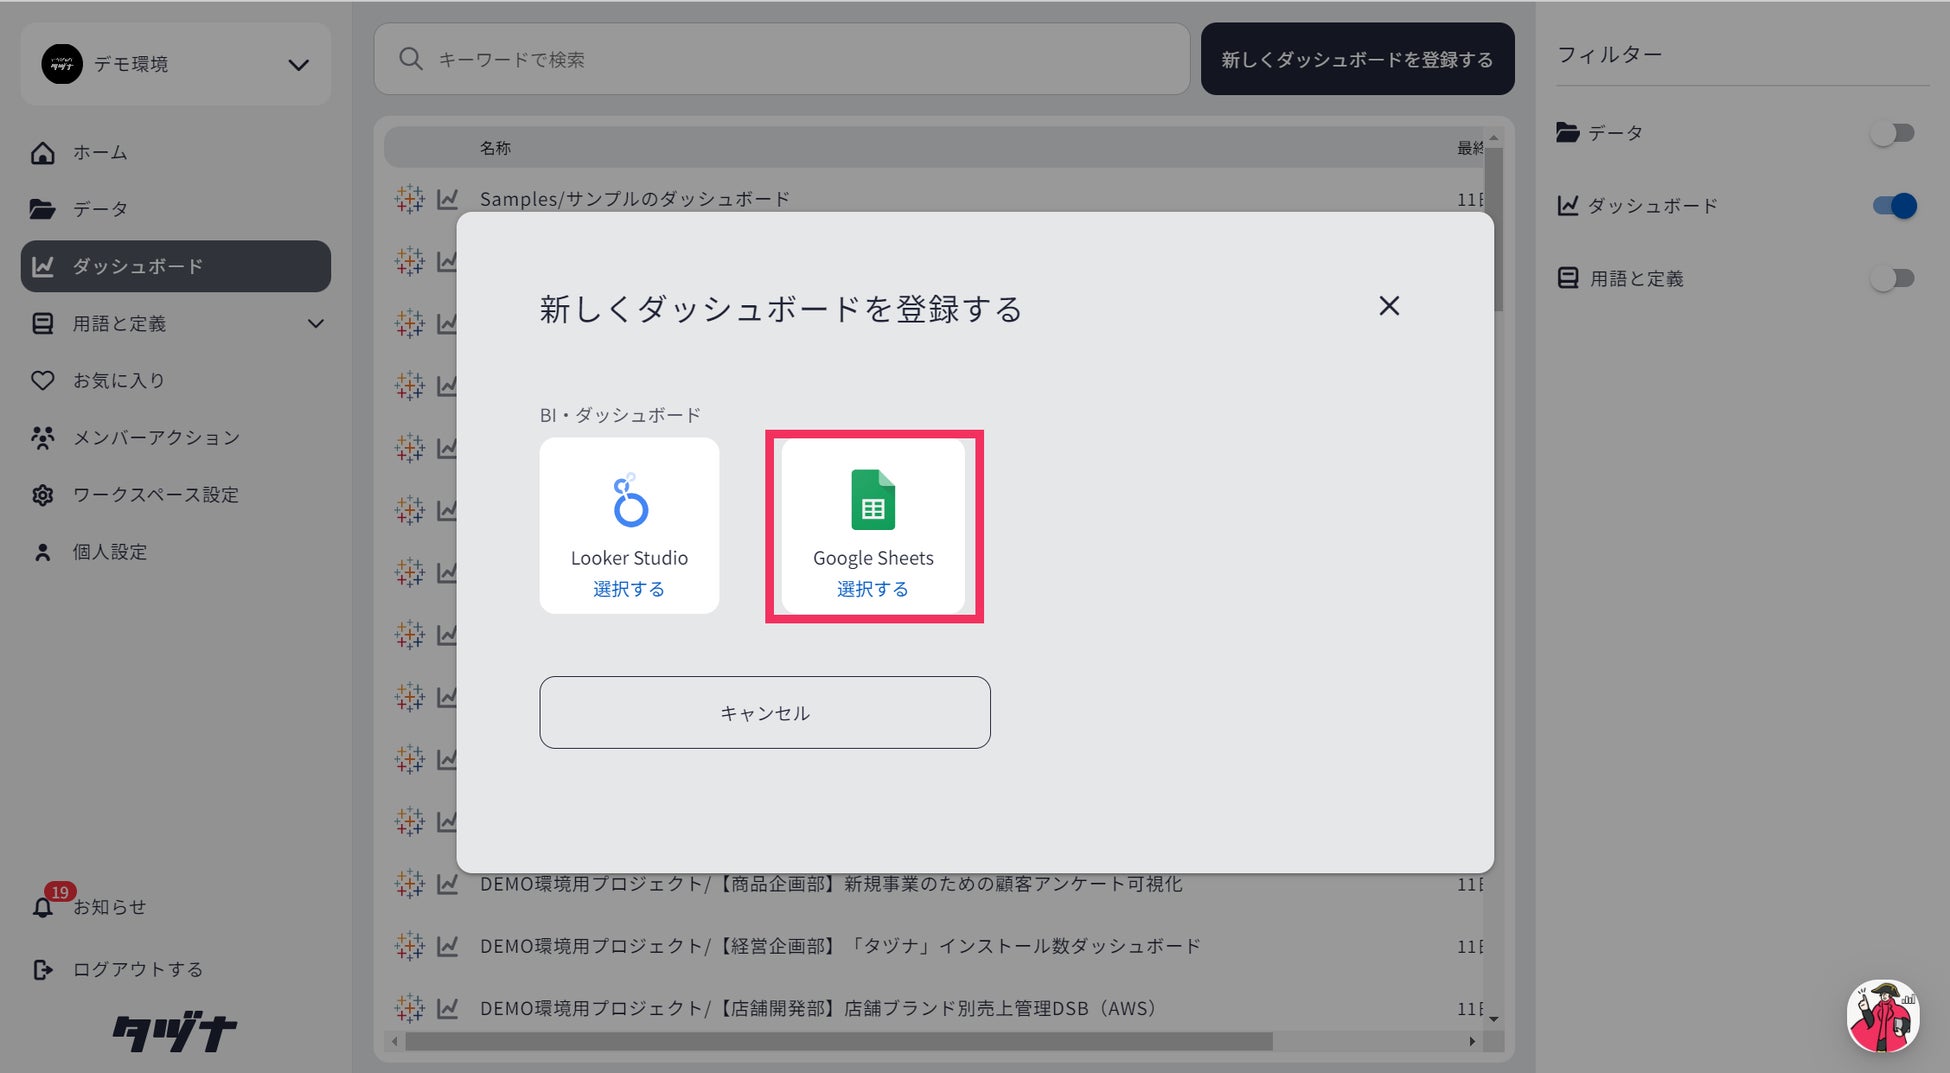Click the logout icon
This screenshot has width=1950, height=1073.
(x=42, y=969)
